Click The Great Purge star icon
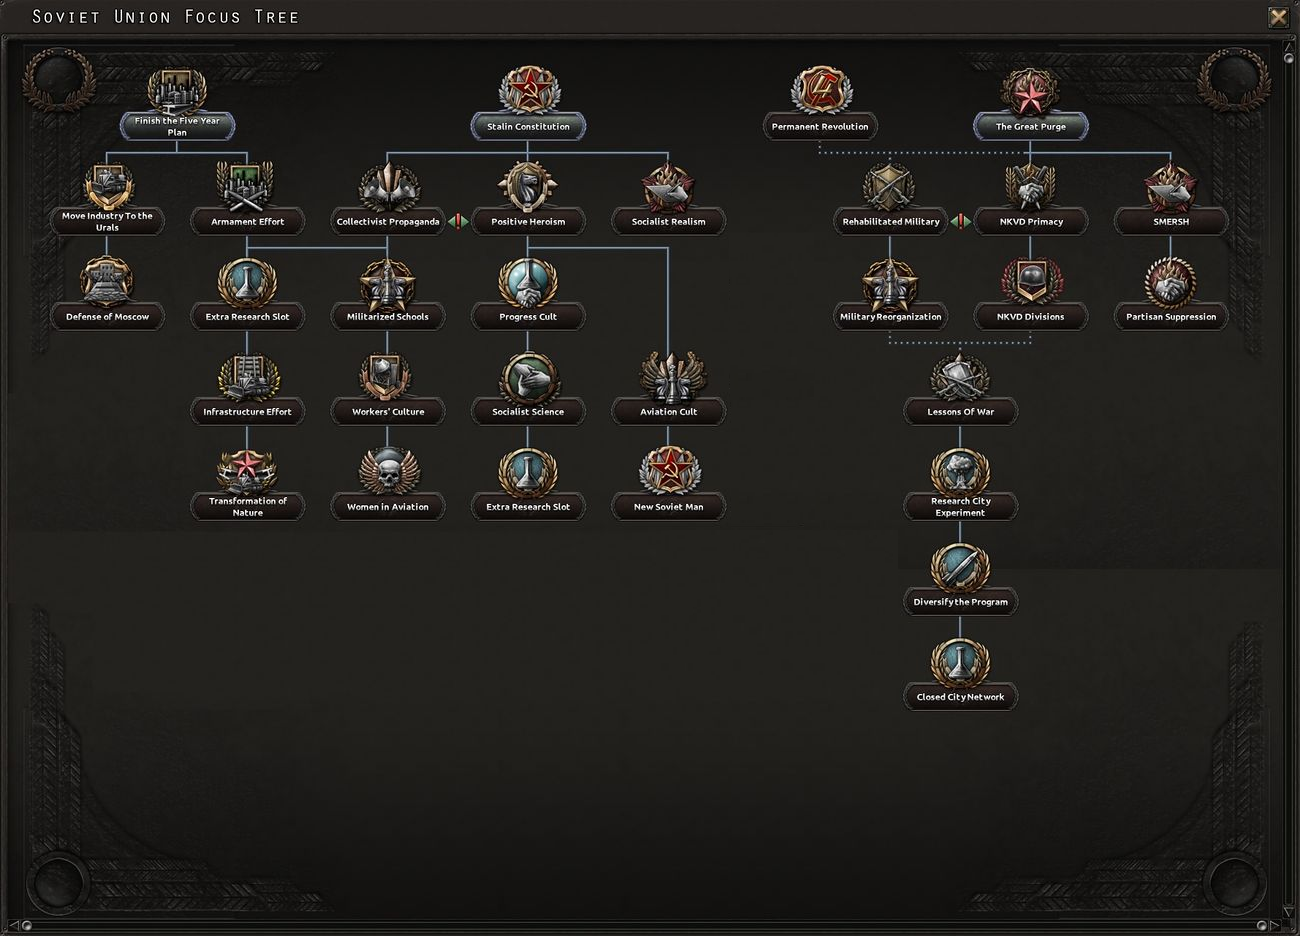1300x936 pixels. pos(1031,93)
